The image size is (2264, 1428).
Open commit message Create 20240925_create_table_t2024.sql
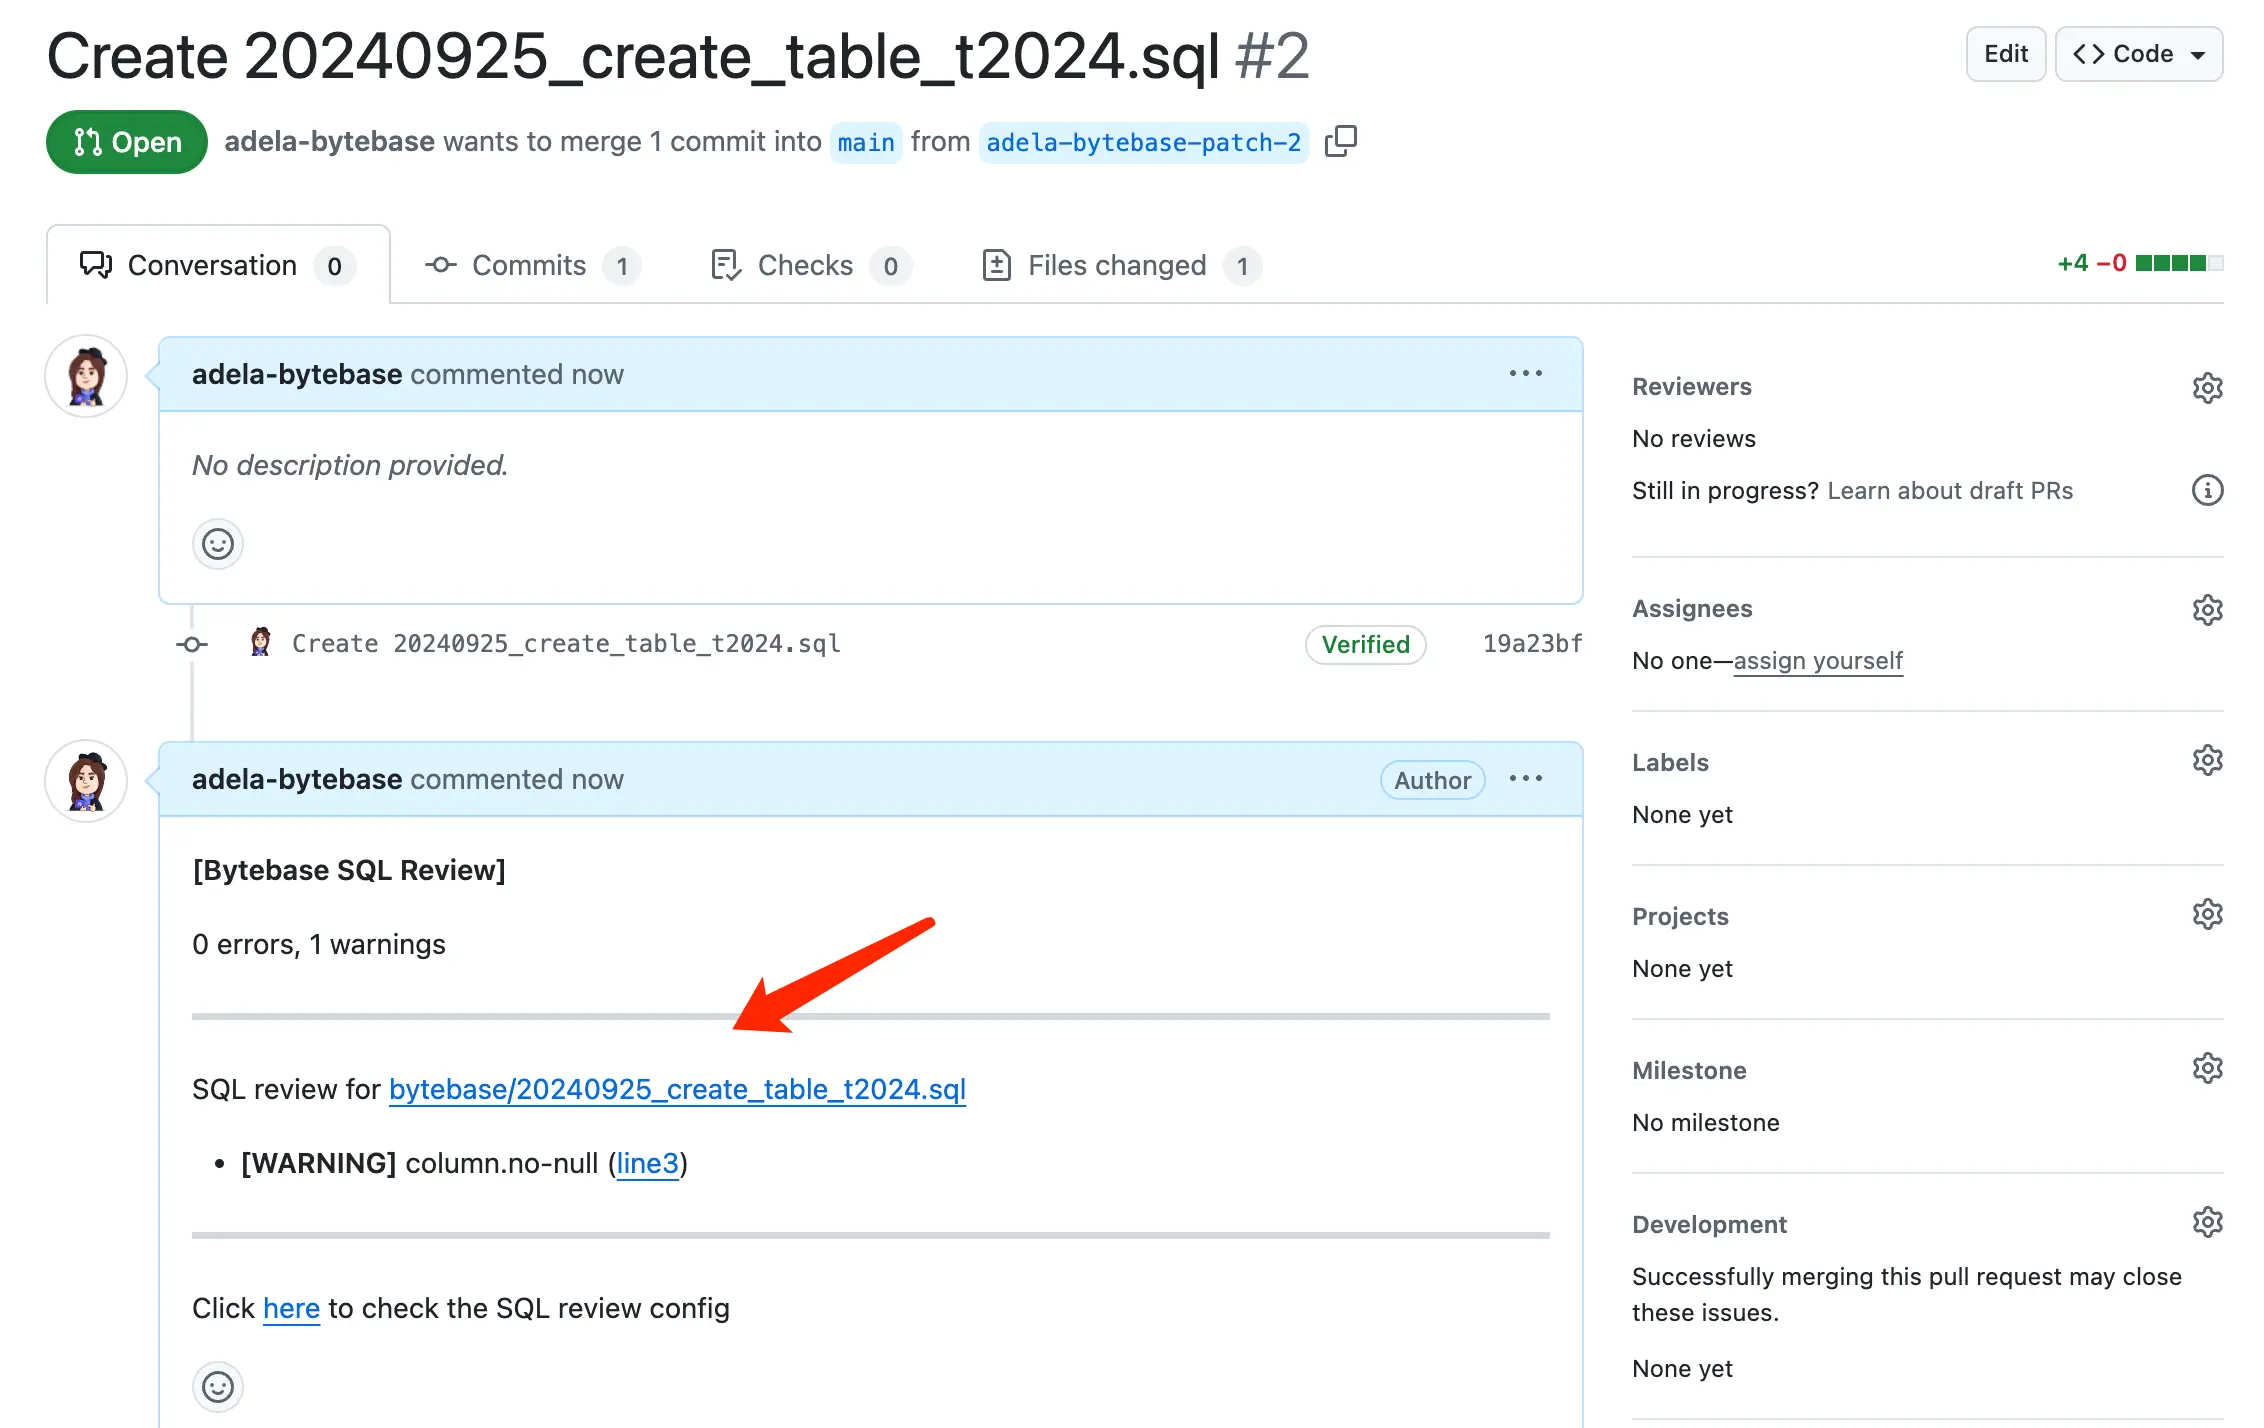point(566,643)
